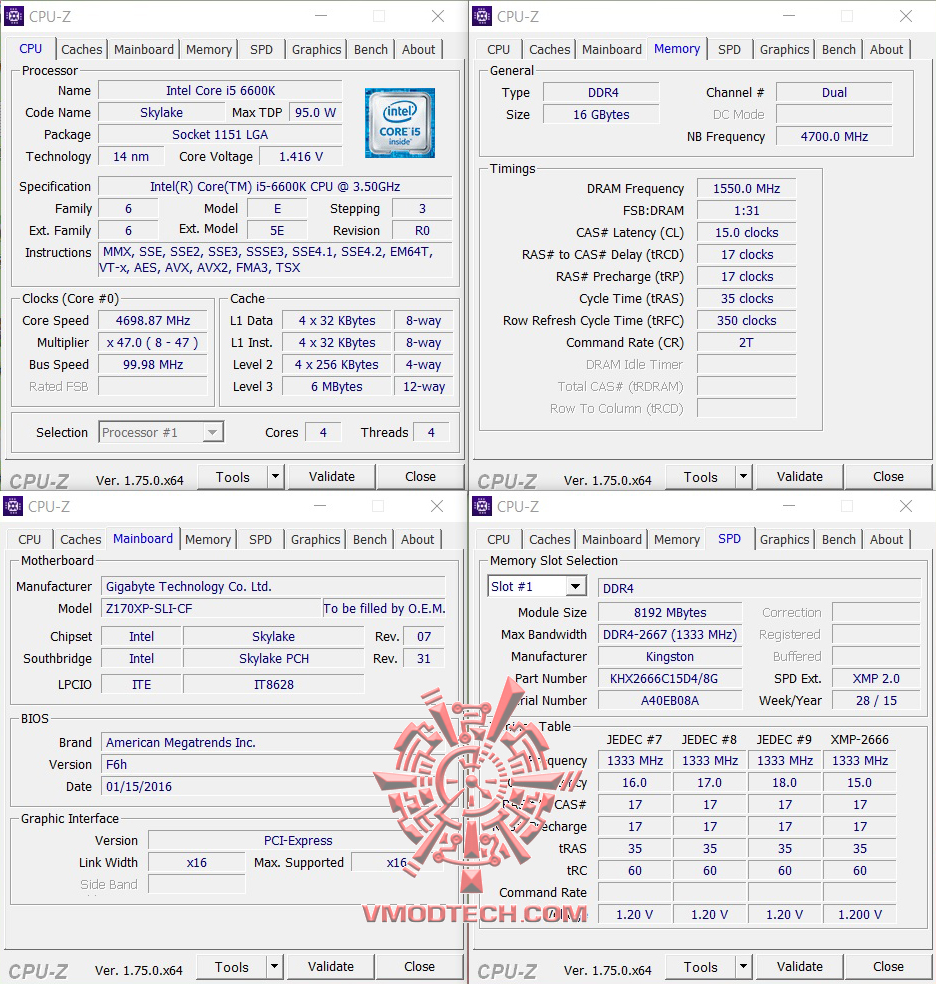Select Graphics tab in the Memory window
This screenshot has height=984, width=936.
click(x=784, y=50)
